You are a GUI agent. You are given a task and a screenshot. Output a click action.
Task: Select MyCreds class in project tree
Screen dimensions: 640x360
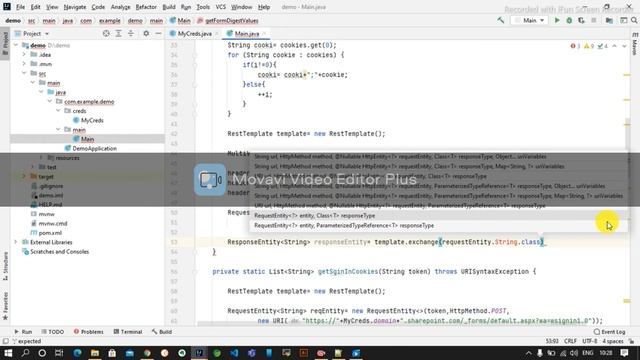click(92, 120)
